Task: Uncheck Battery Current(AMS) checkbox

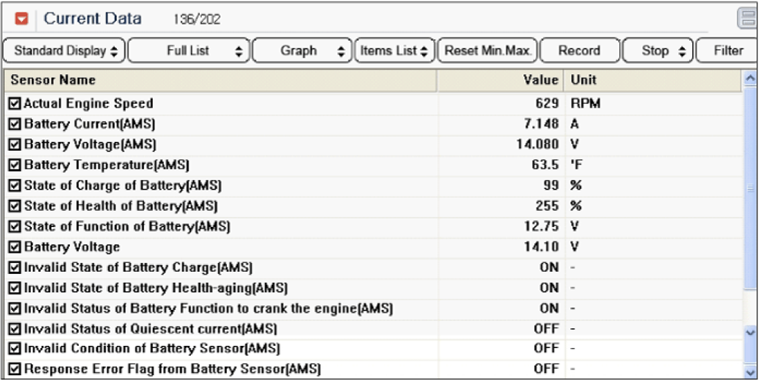Action: [x=15, y=124]
